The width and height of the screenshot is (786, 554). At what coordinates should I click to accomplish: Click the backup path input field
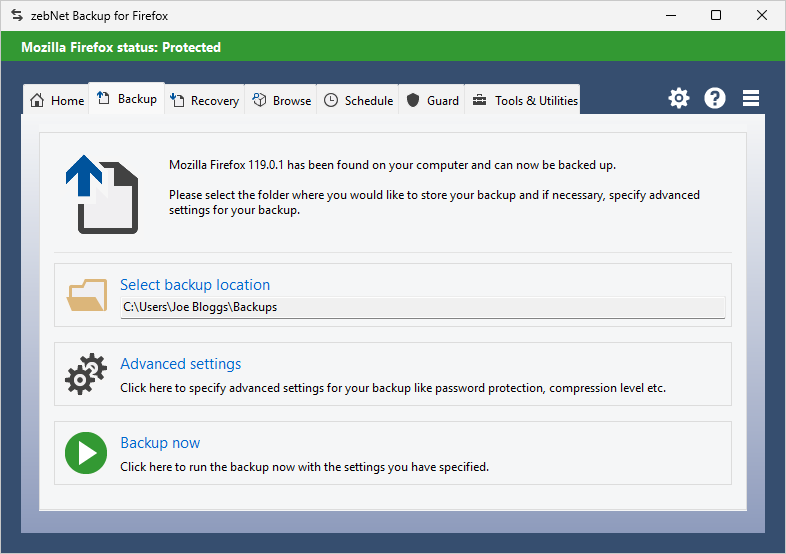tap(422, 307)
